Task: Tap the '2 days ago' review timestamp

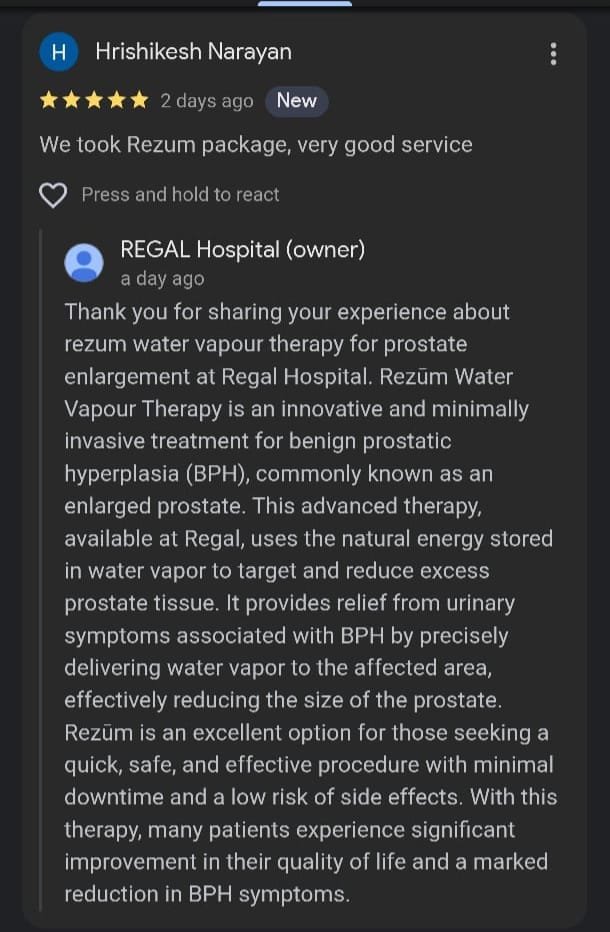Action: [x=207, y=101]
